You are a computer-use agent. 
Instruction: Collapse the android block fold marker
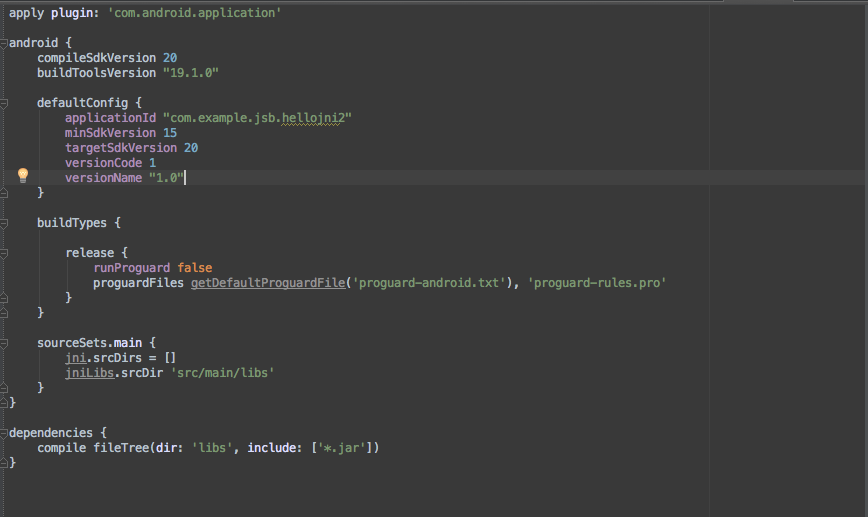pos(3,43)
